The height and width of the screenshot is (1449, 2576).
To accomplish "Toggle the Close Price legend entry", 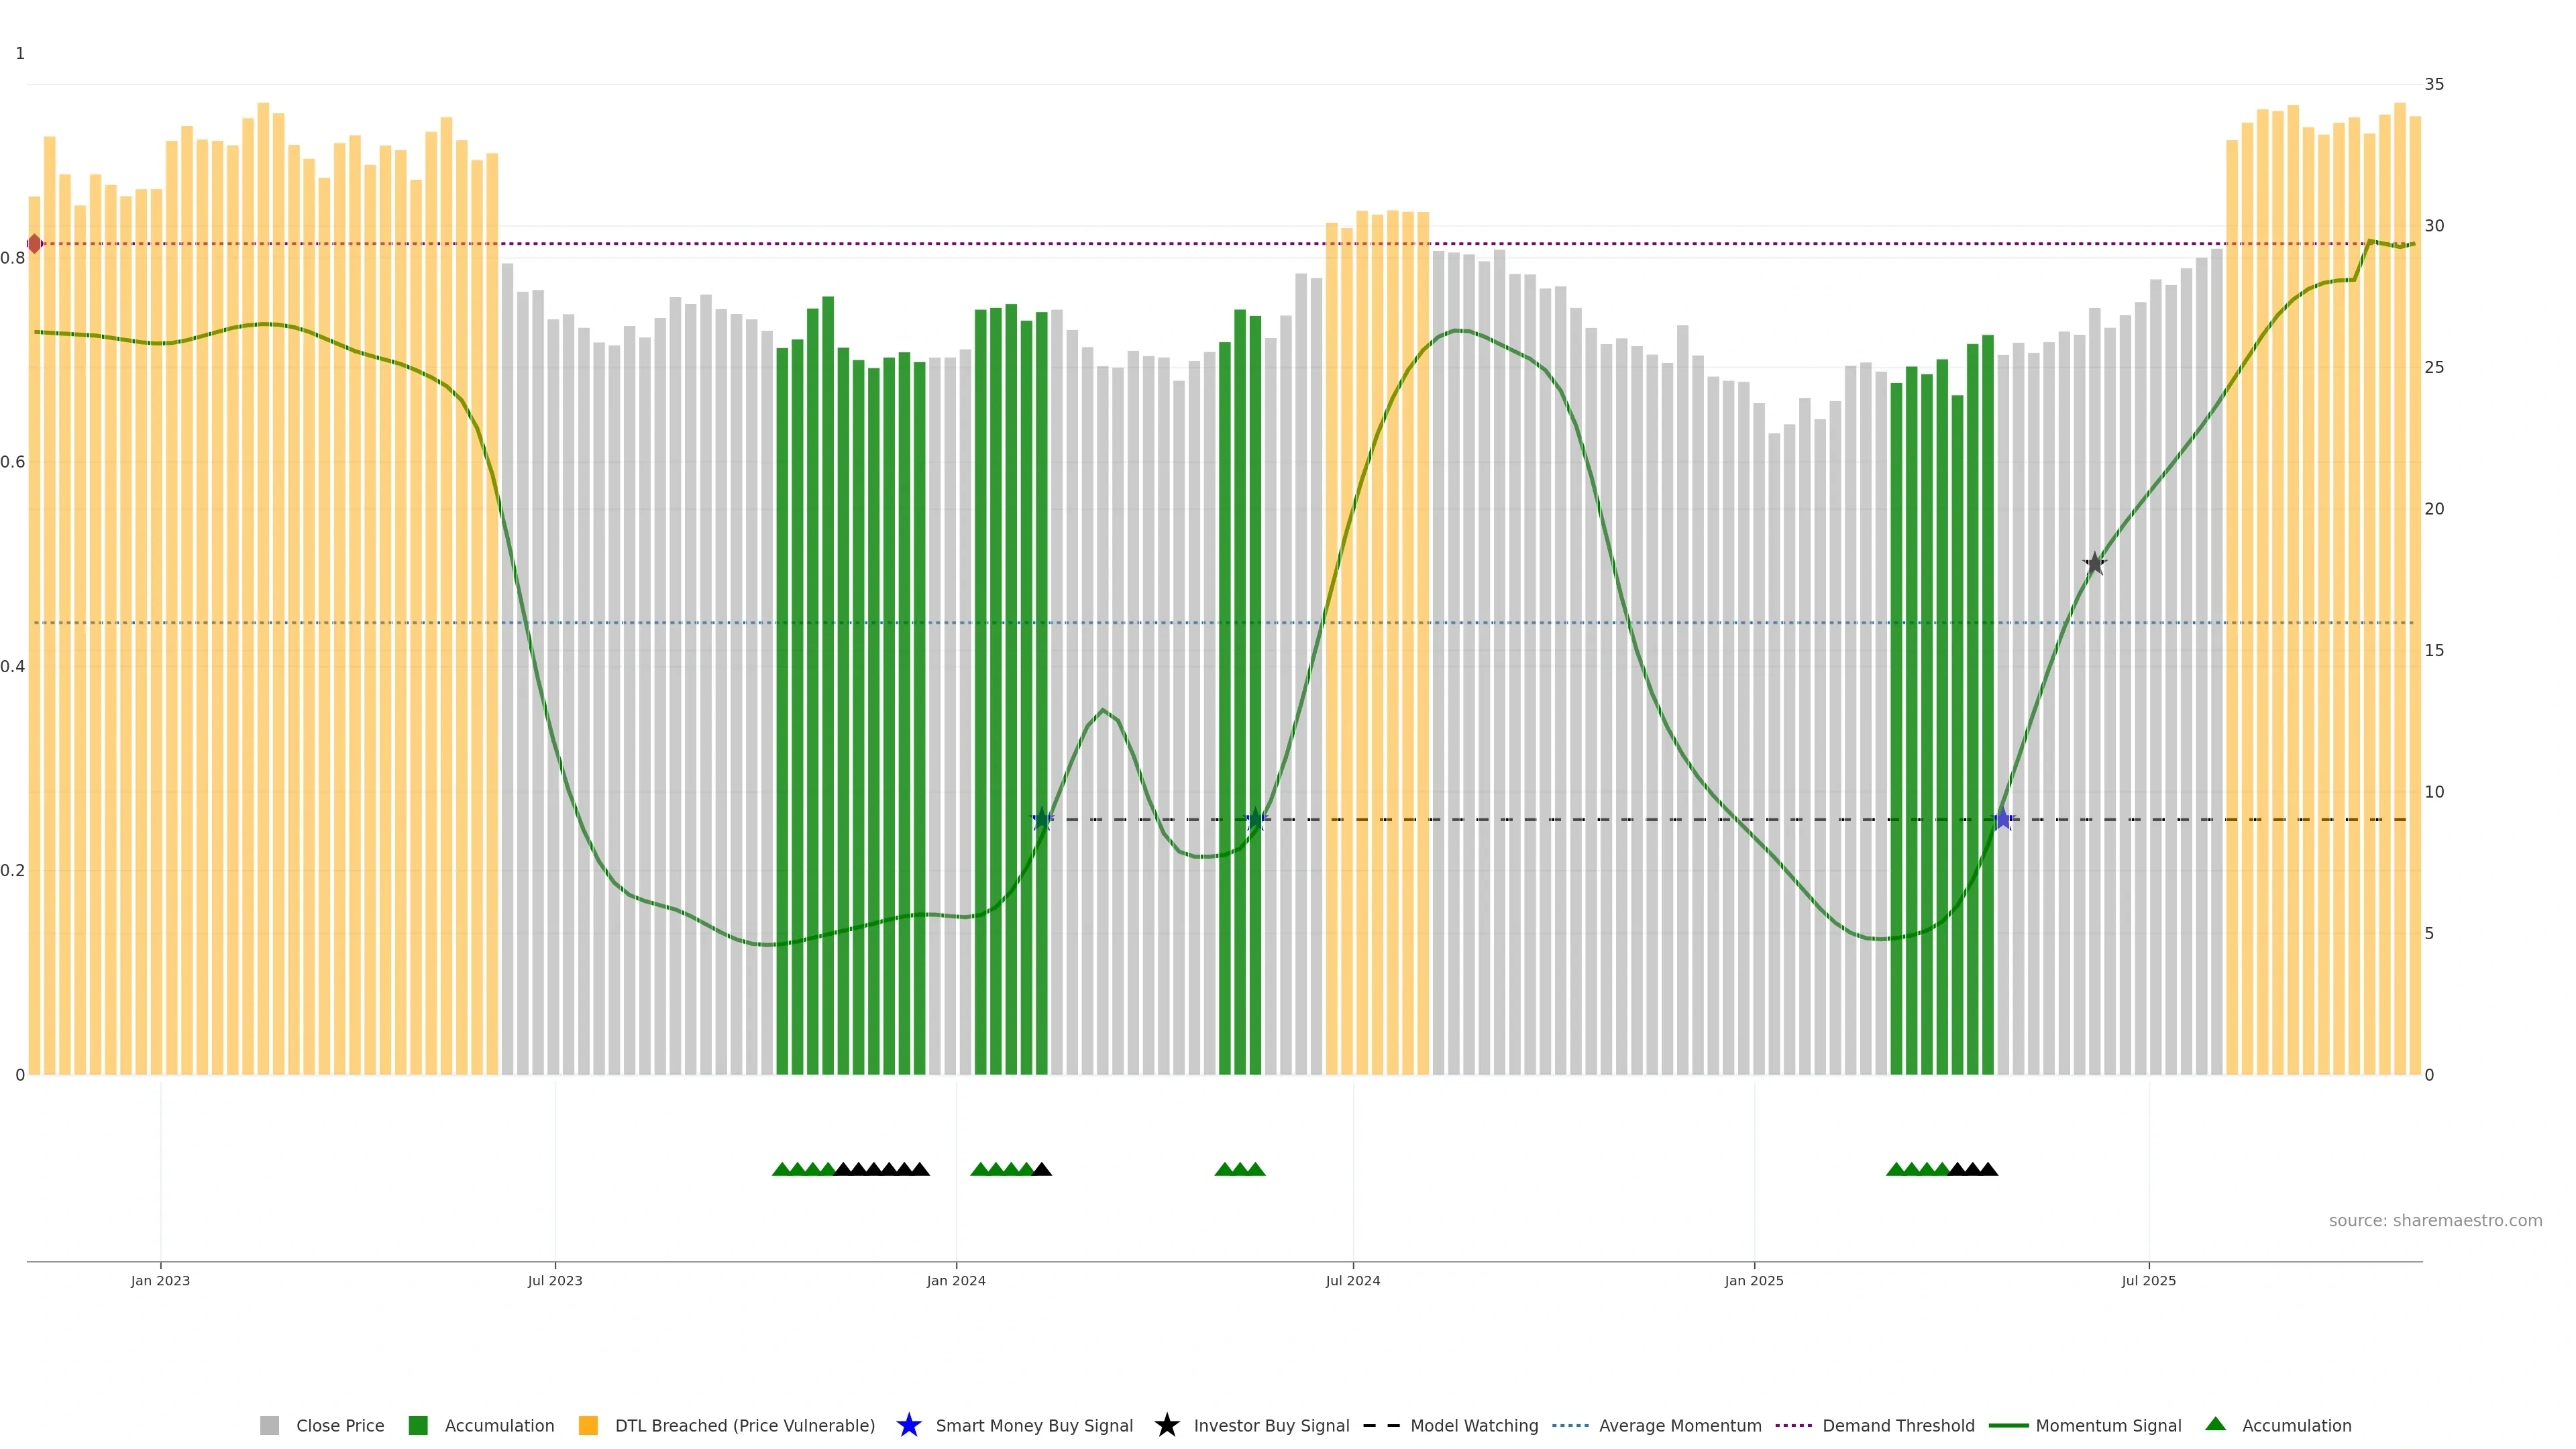I will pyautogui.click(x=339, y=1426).
